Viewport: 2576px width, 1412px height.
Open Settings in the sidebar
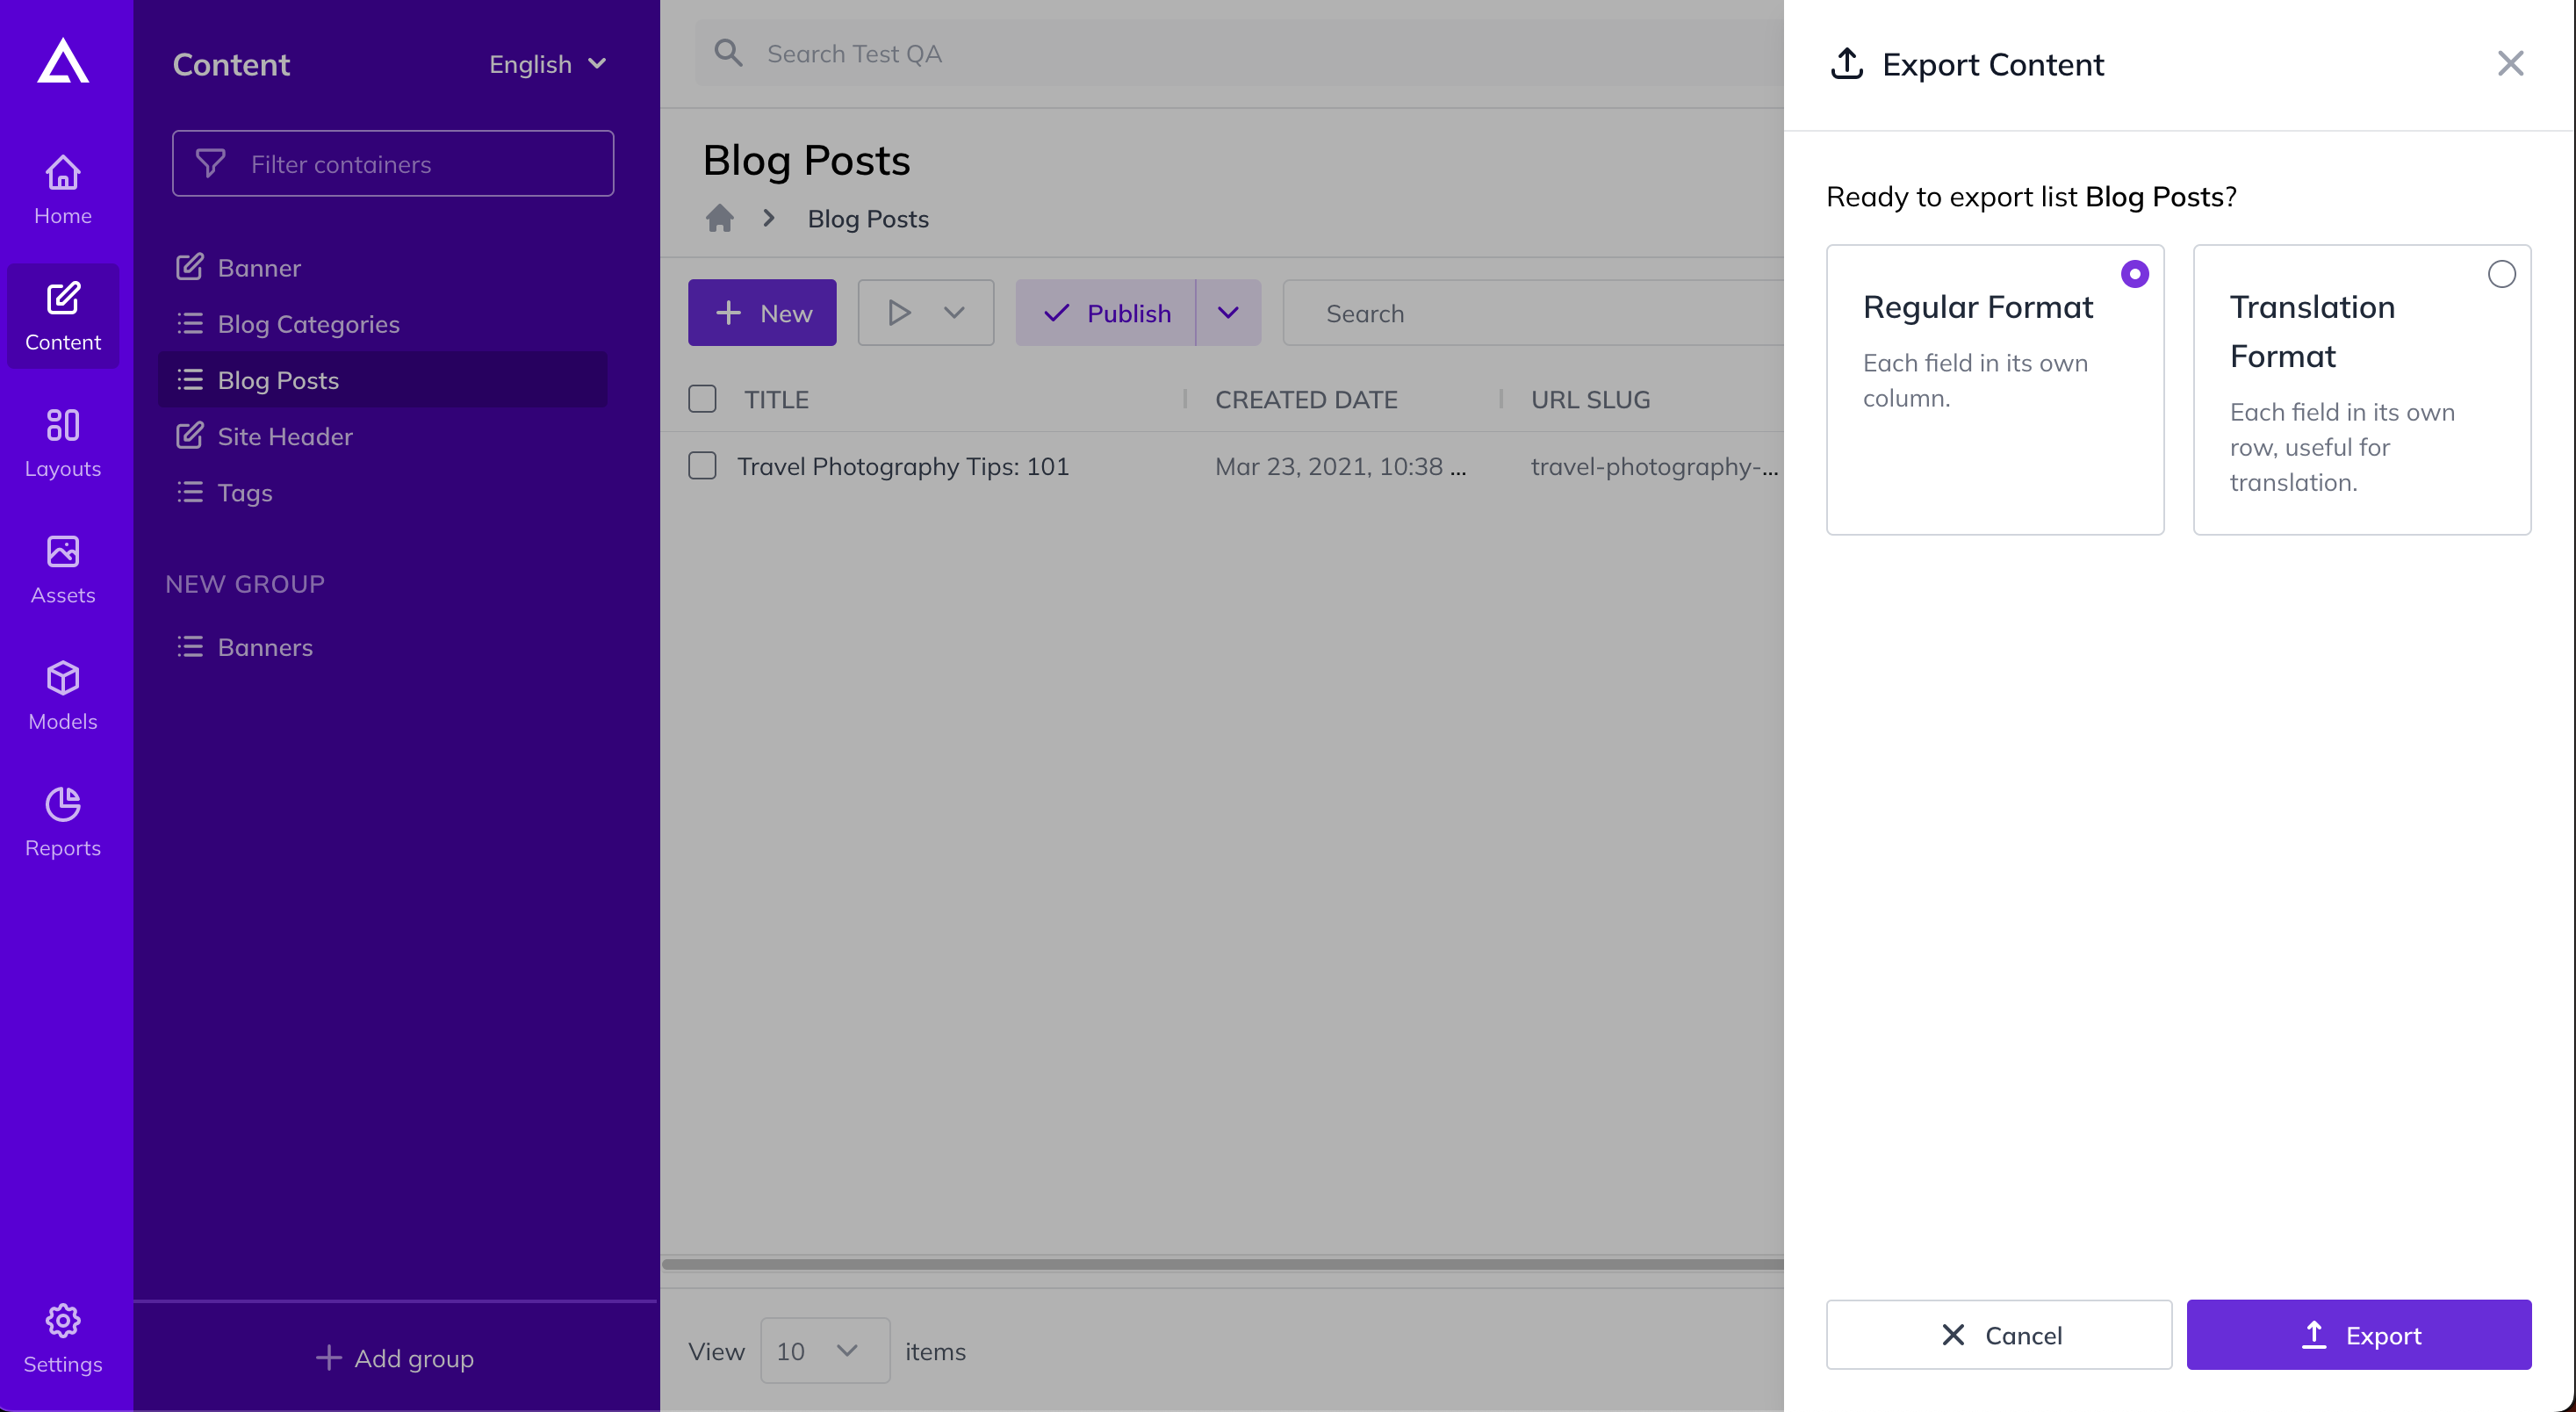63,1338
